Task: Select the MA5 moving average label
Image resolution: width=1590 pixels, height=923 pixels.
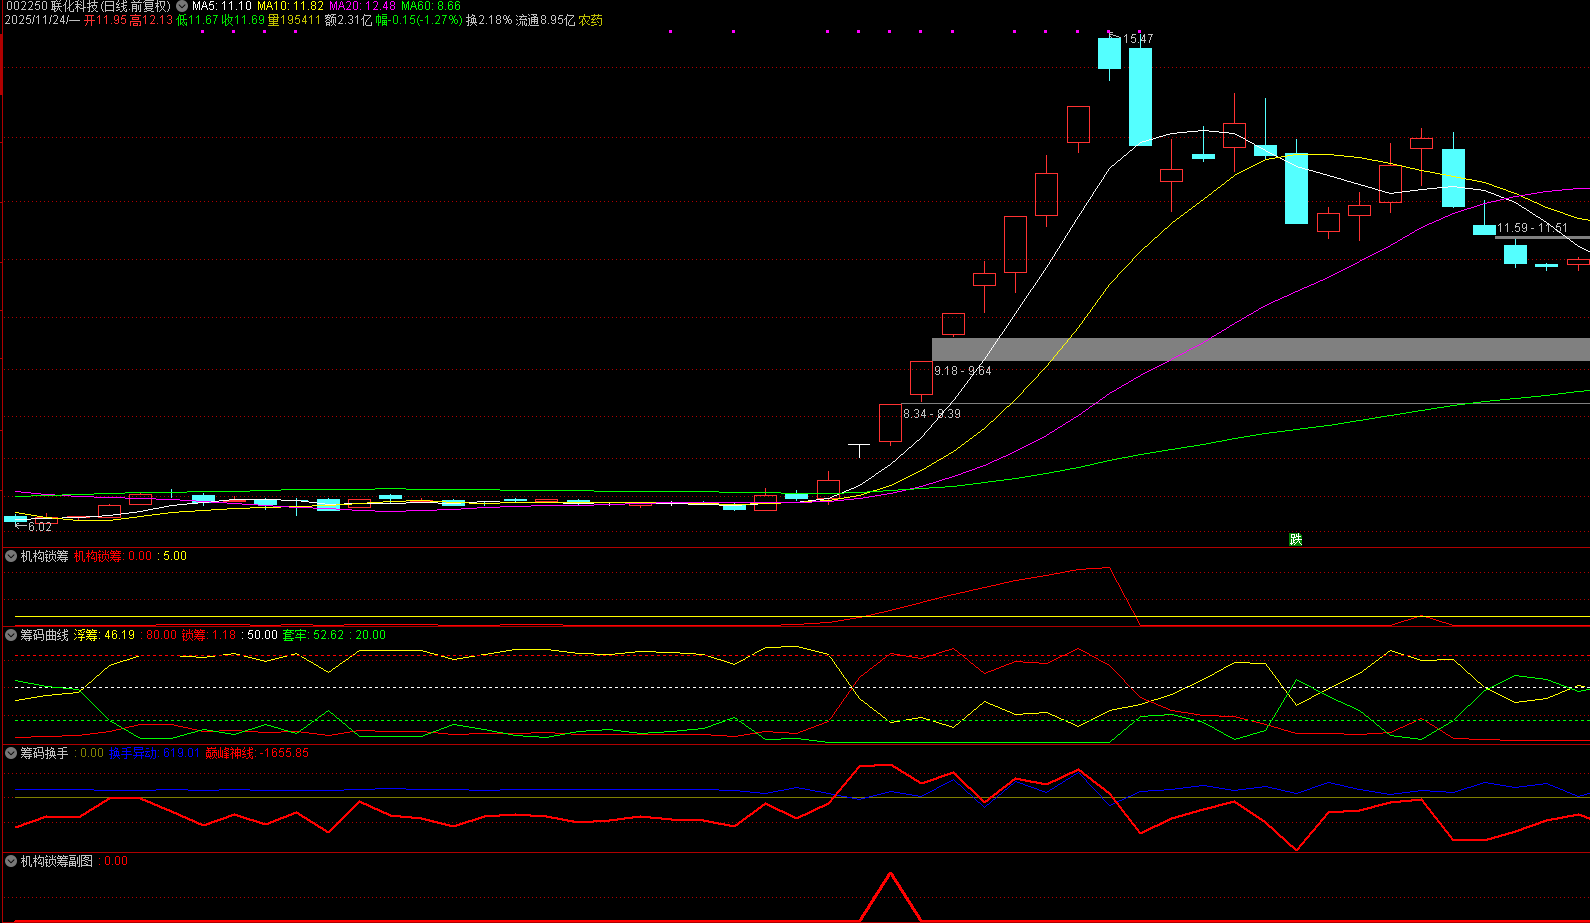Action: tap(221, 6)
